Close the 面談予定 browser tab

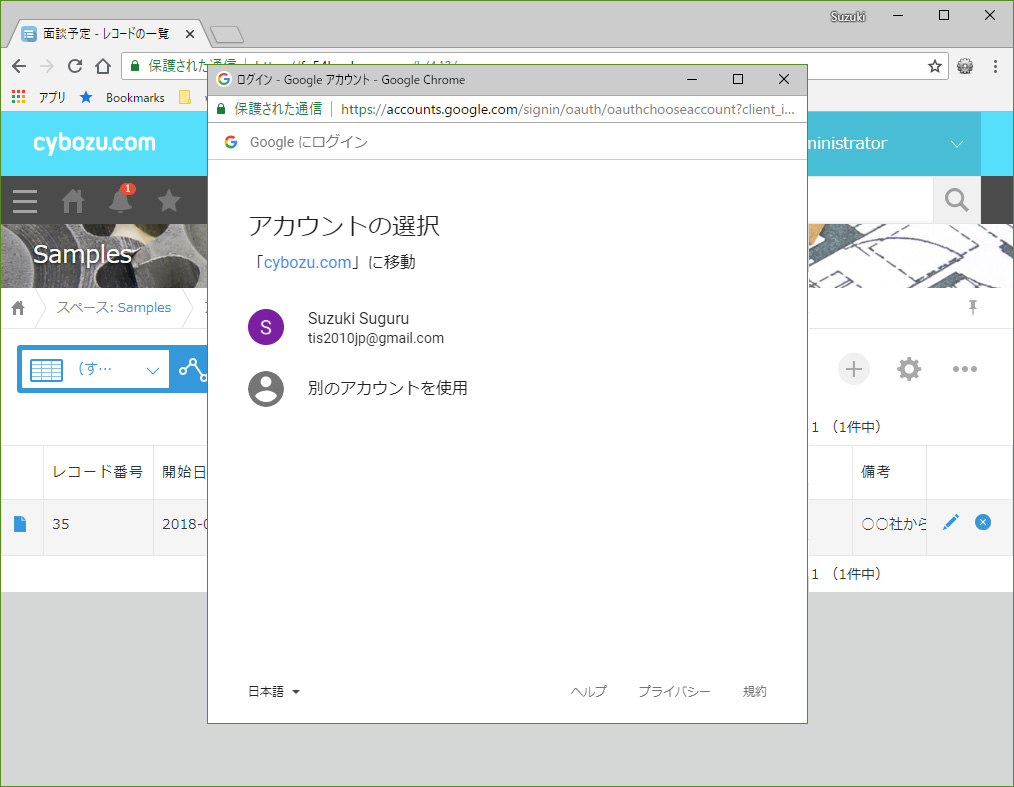tap(189, 34)
